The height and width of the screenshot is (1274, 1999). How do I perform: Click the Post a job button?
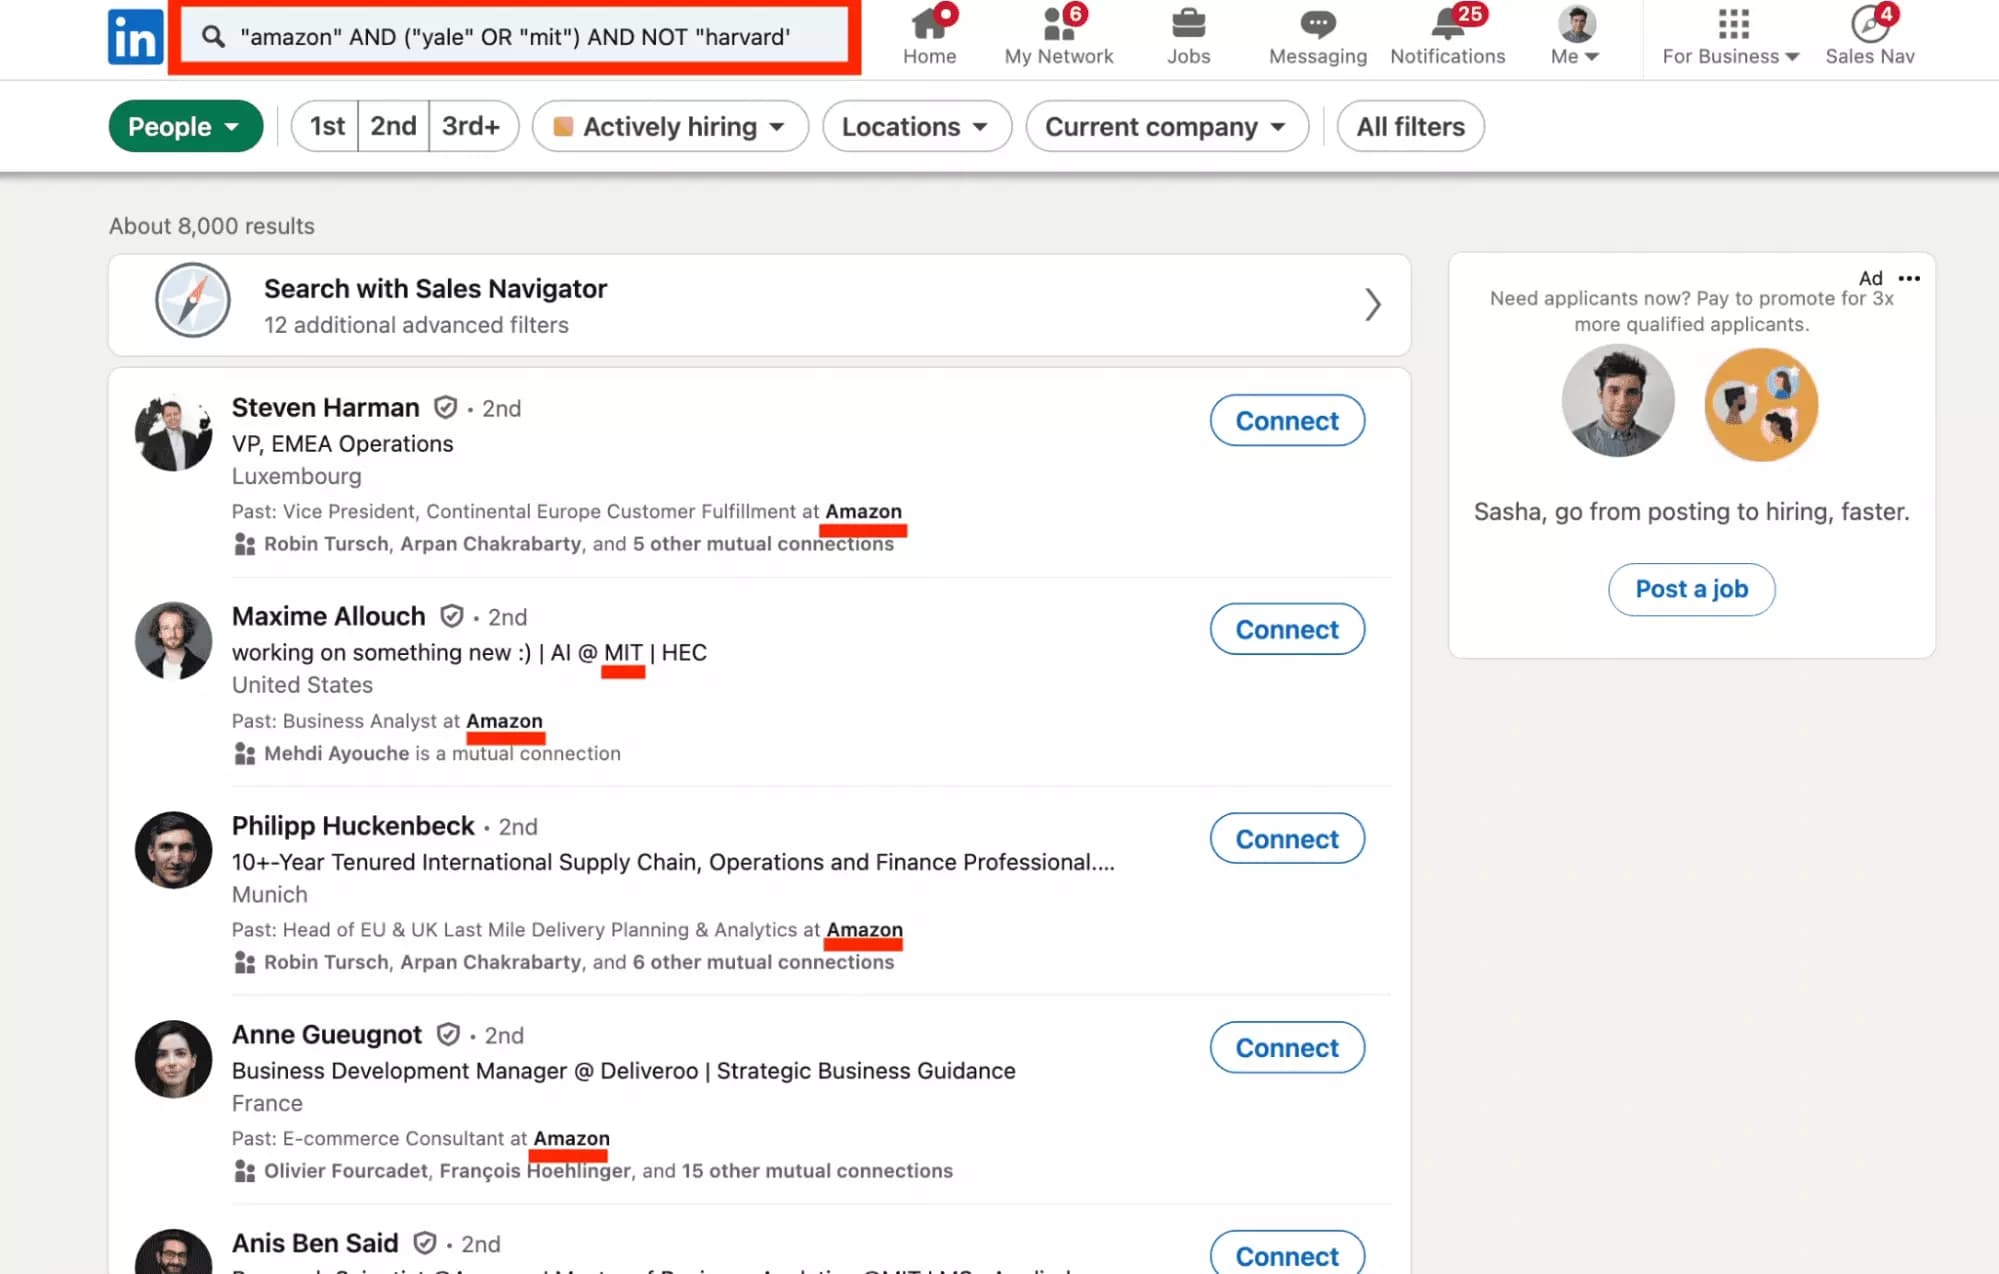pos(1690,589)
